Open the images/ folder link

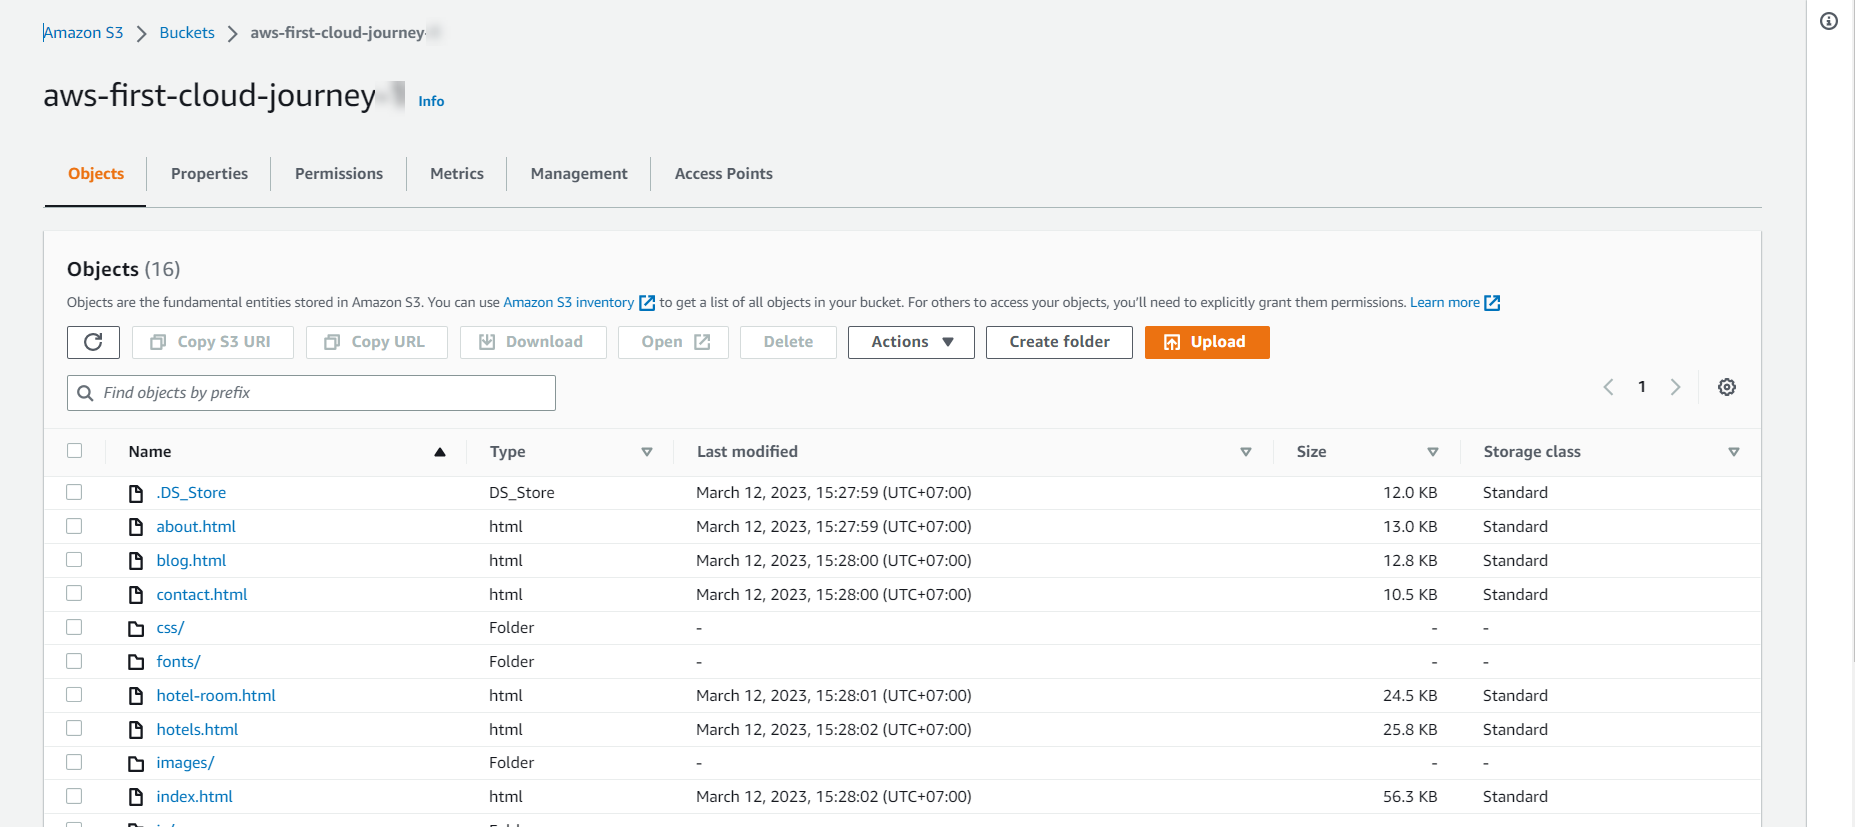[x=186, y=763]
